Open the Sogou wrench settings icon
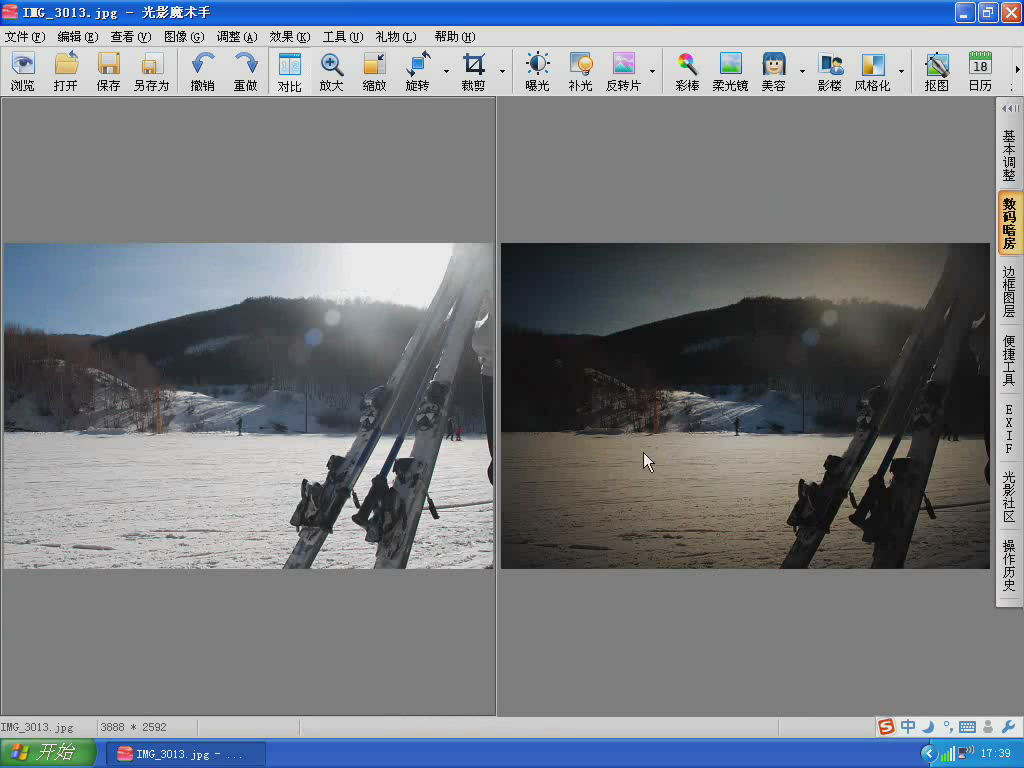This screenshot has width=1024, height=768. [1008, 726]
